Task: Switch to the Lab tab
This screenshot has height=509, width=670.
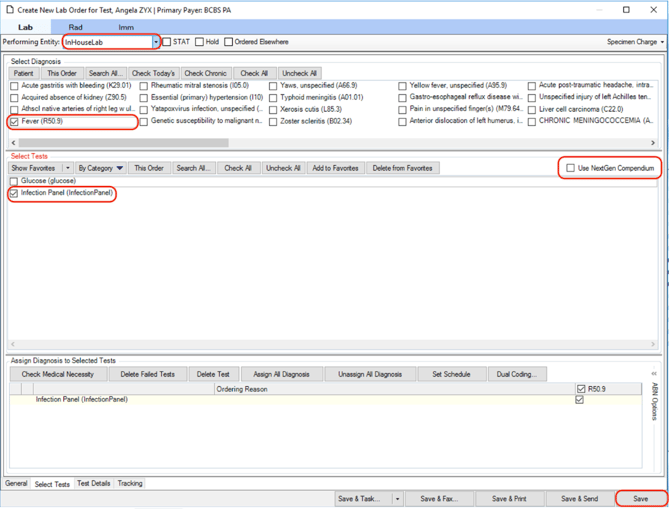Action: click(x=26, y=27)
